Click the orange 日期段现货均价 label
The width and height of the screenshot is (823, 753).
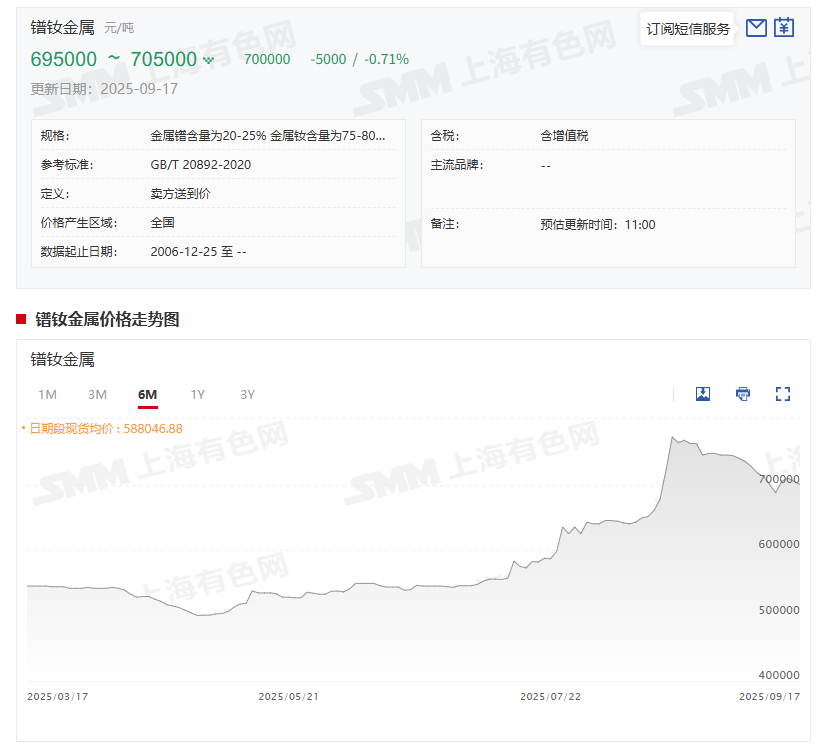click(105, 428)
